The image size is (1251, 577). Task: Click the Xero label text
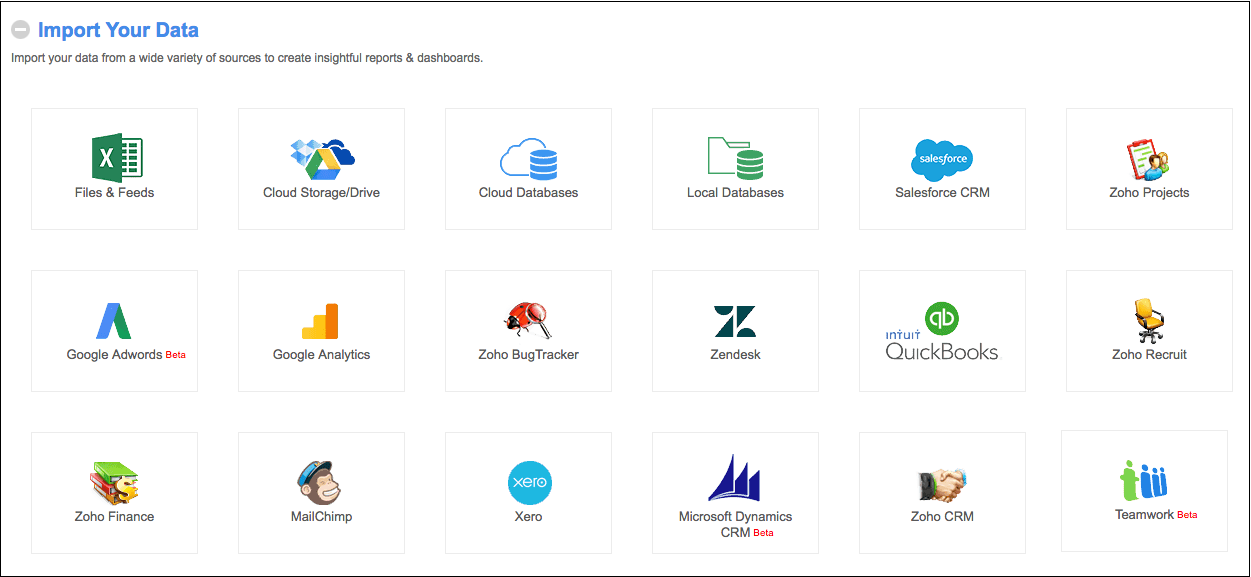528,516
